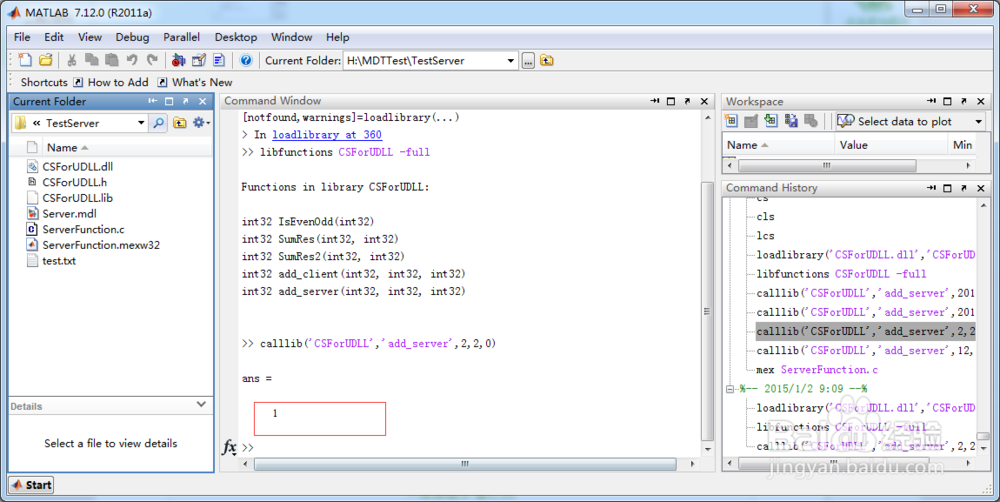Screen dimensions: 1000x502
Task: Click What's New shortcut
Action: coord(195,82)
